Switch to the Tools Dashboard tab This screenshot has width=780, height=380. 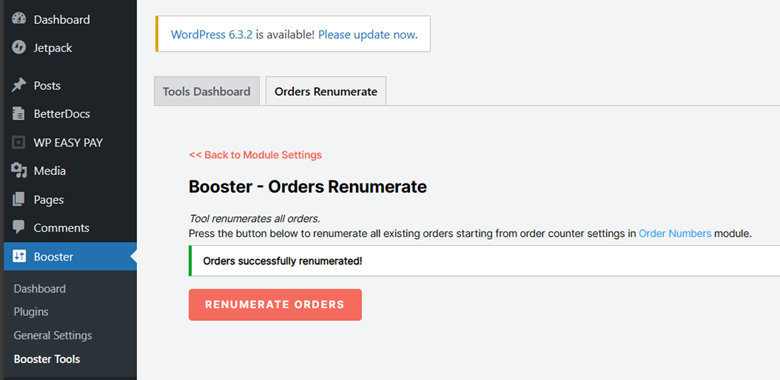point(207,91)
